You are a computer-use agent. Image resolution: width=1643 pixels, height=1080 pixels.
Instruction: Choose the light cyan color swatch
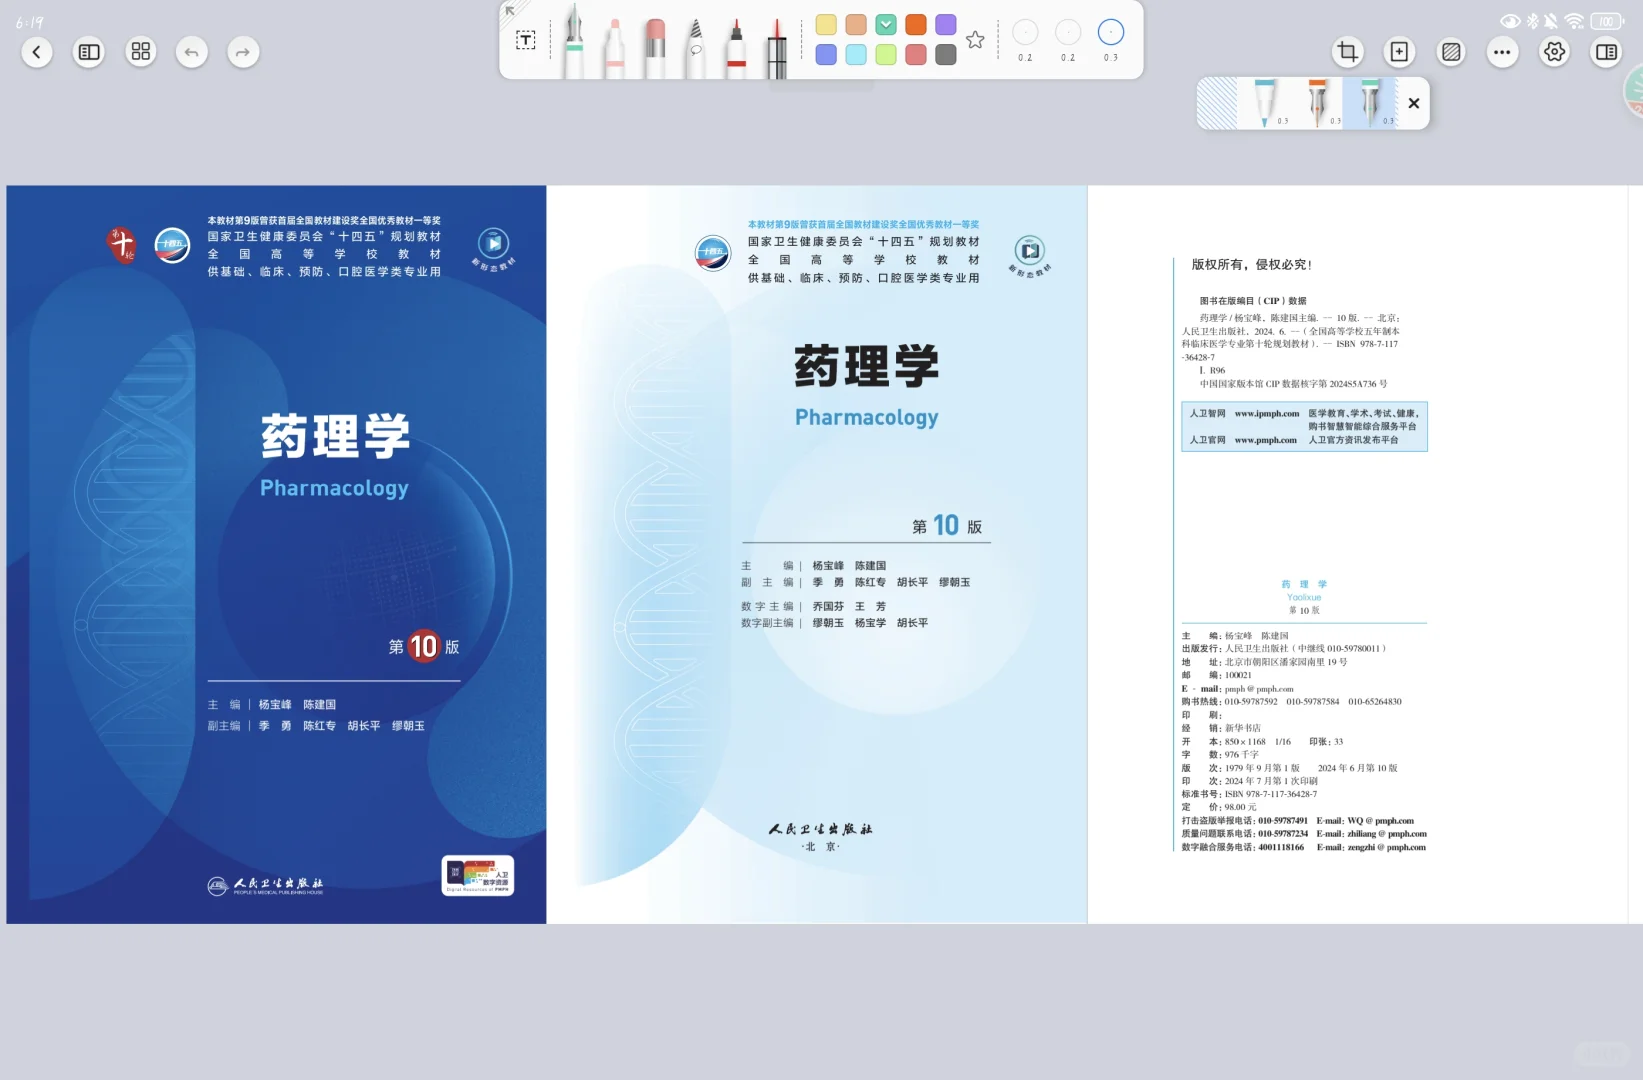(856, 55)
